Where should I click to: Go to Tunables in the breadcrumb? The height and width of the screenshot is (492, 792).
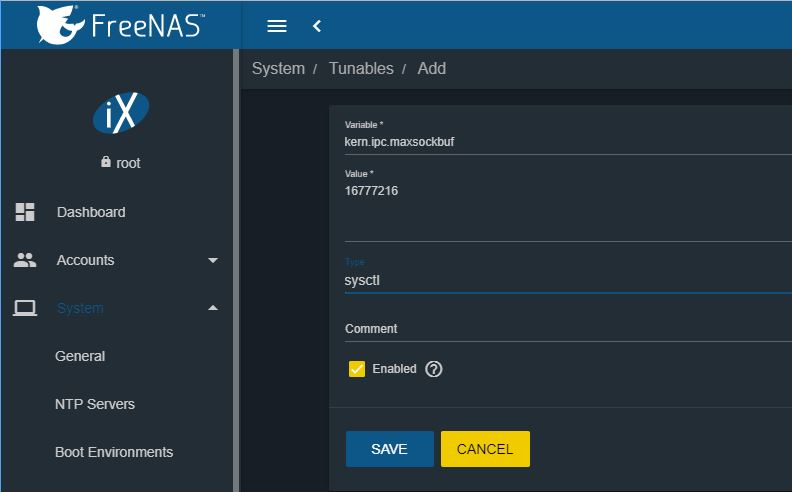pos(360,69)
